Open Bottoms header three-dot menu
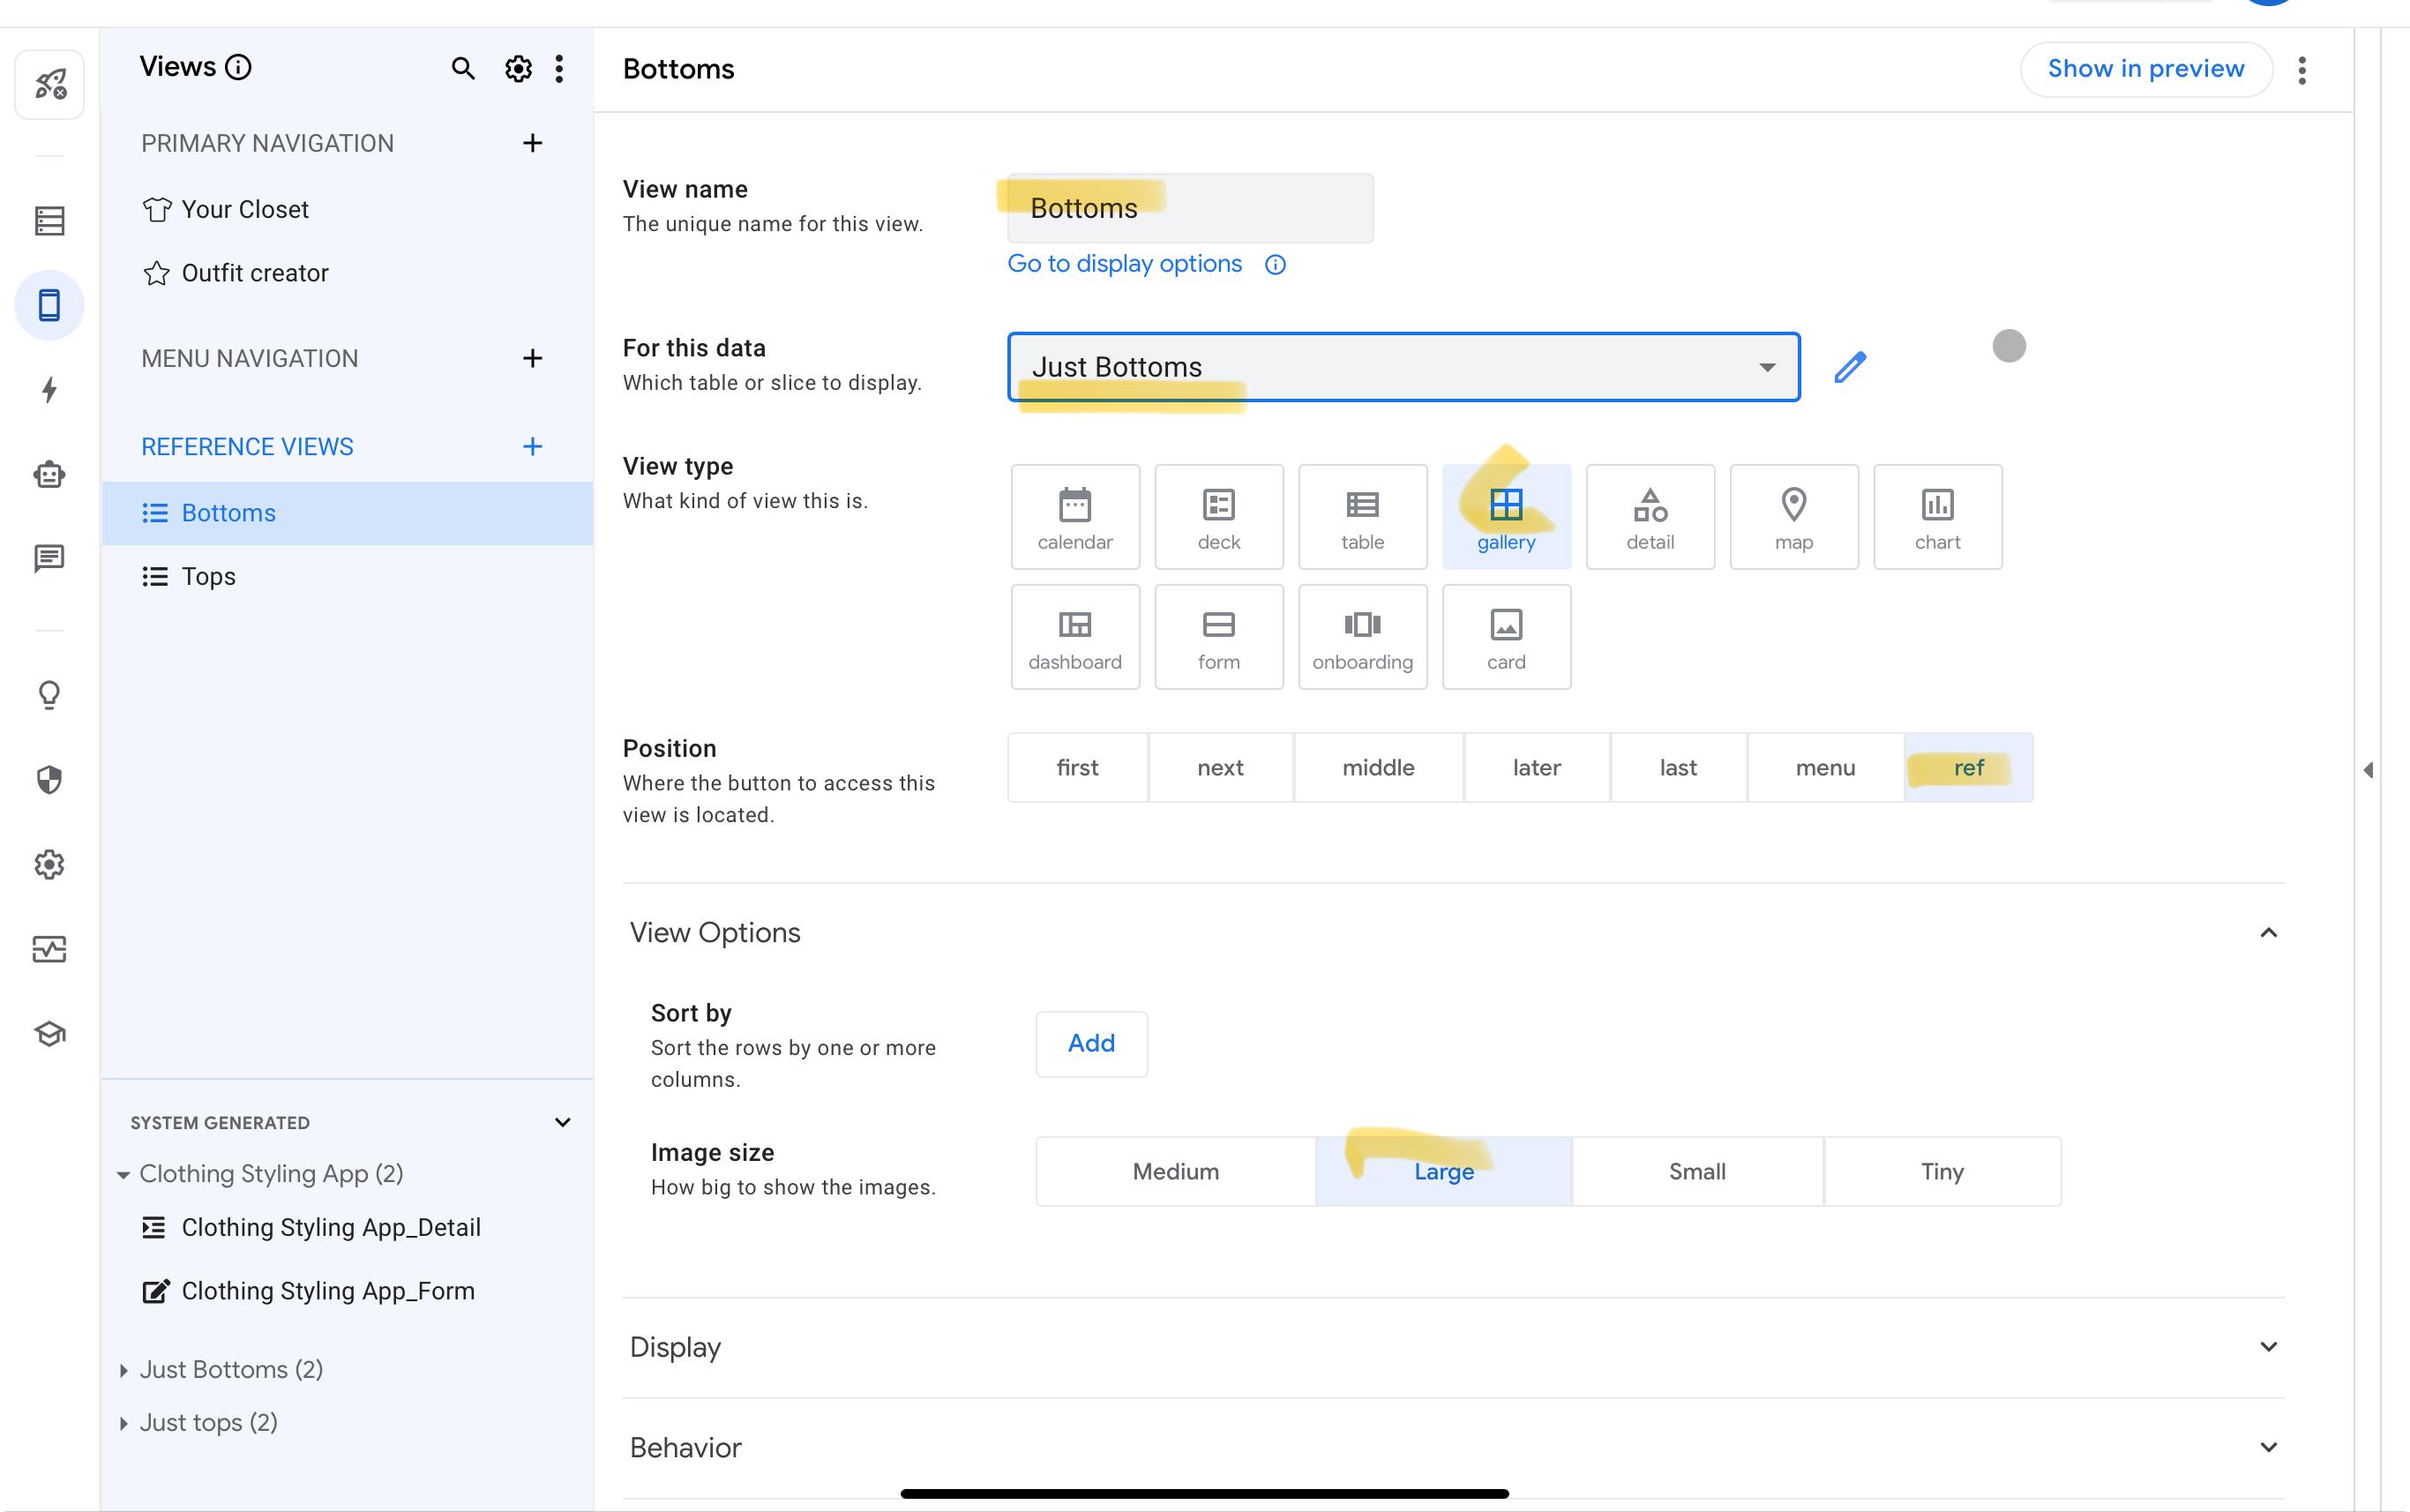This screenshot has width=2410, height=1512. [2302, 70]
